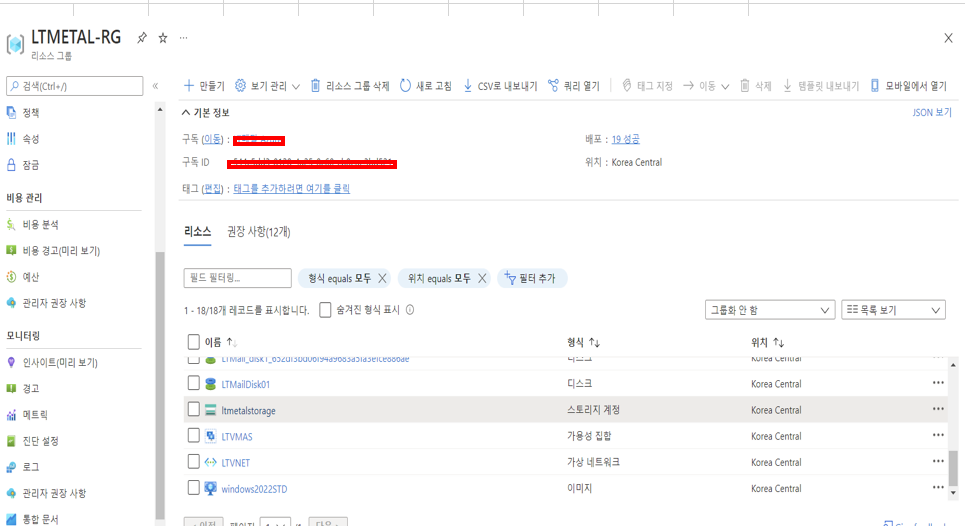
Task: Sort by 위치 column
Action: point(767,342)
